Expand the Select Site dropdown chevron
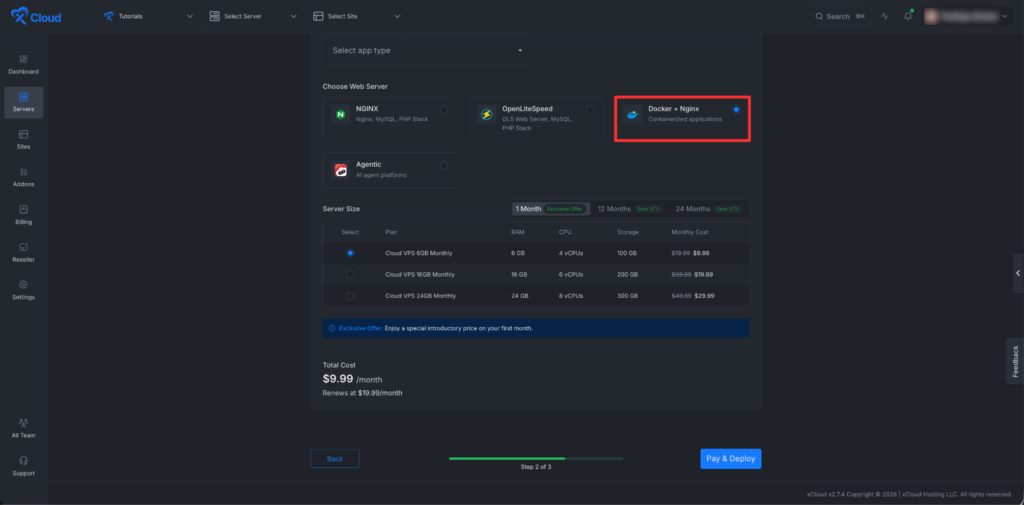 pos(397,16)
